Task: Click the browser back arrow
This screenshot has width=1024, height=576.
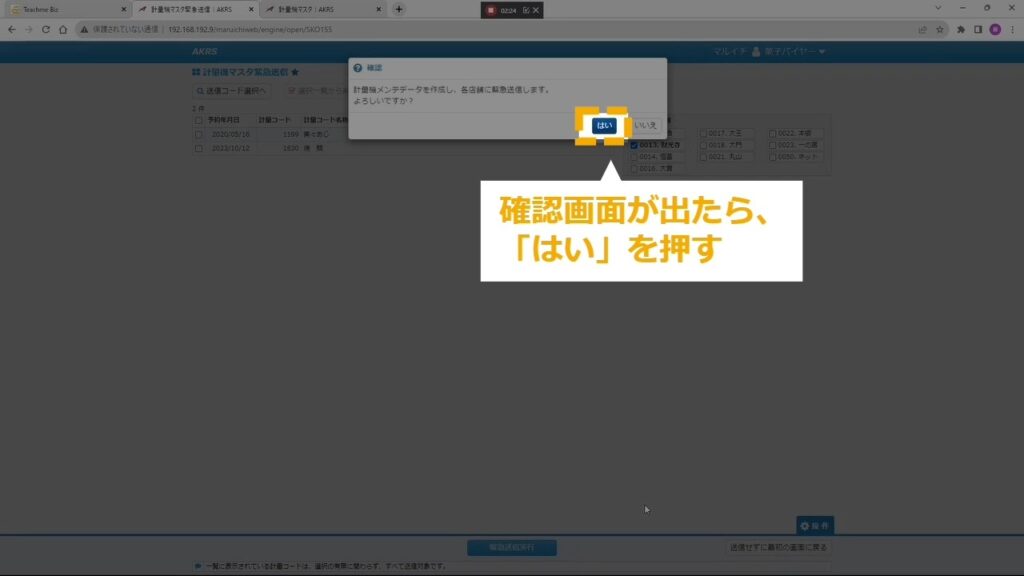Action: click(x=11, y=30)
